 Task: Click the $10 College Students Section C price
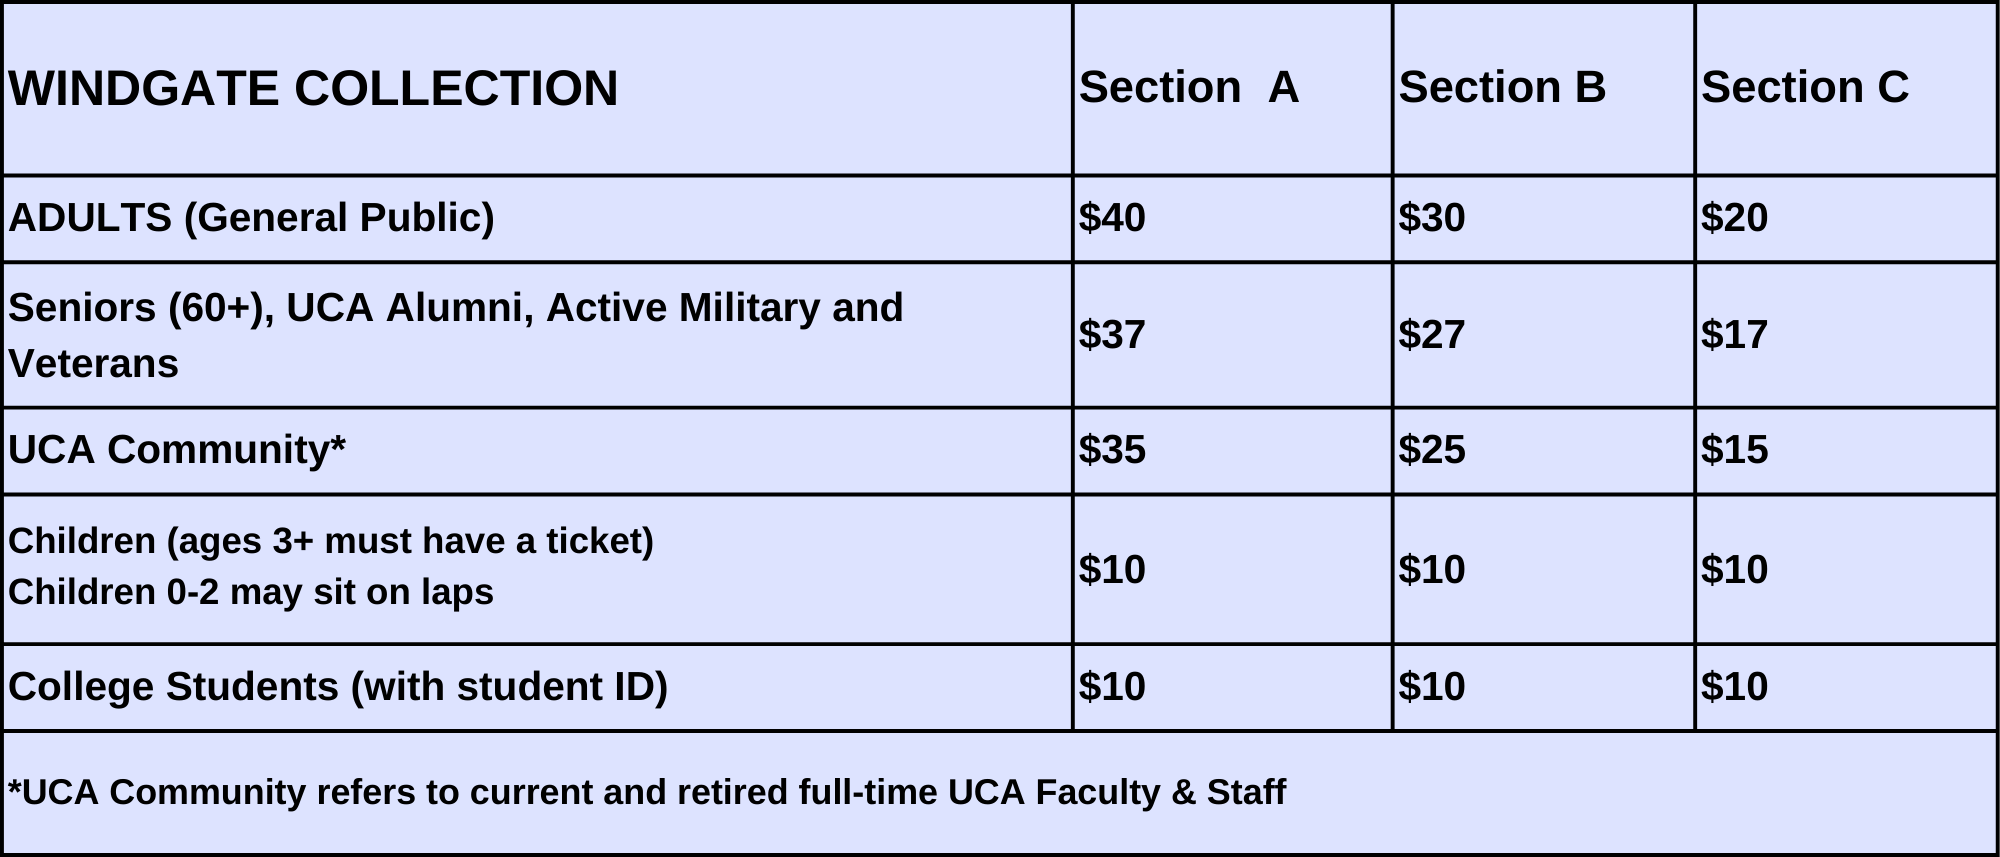[x=1734, y=687]
